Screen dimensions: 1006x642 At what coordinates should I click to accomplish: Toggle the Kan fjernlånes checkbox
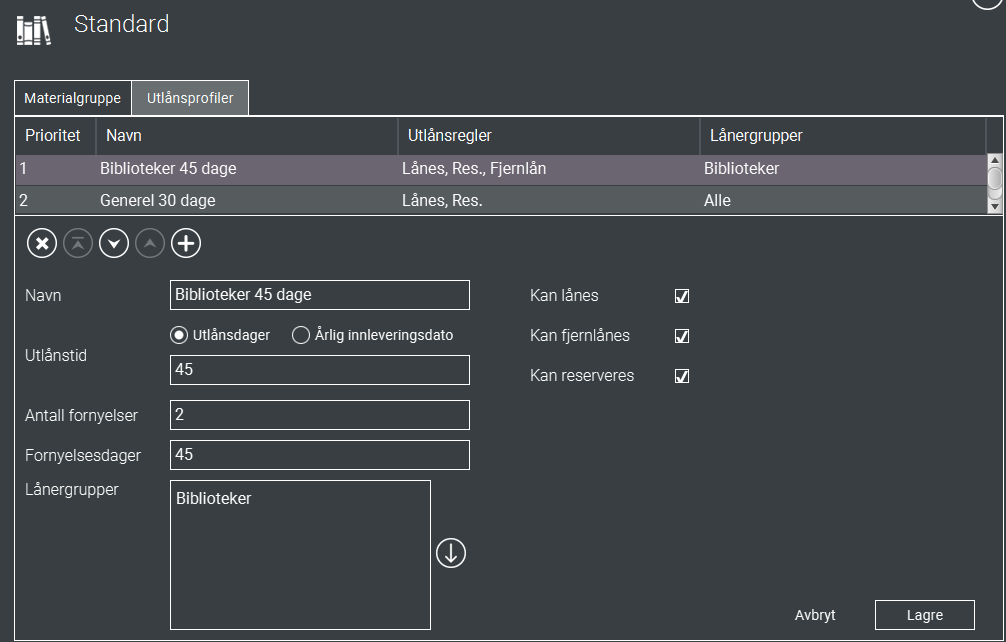[x=682, y=335]
